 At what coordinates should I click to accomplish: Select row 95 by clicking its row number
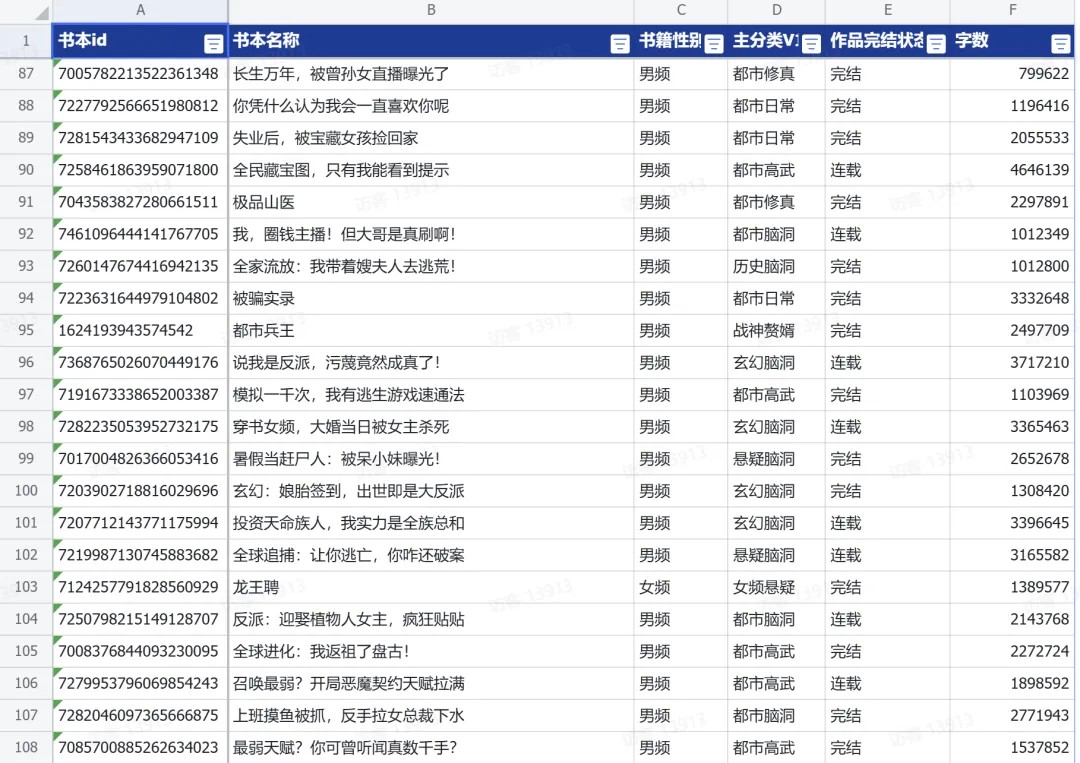(x=25, y=330)
